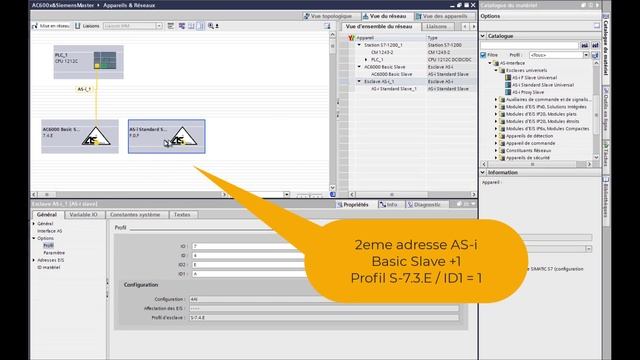Select the Textes tab

coord(182,214)
